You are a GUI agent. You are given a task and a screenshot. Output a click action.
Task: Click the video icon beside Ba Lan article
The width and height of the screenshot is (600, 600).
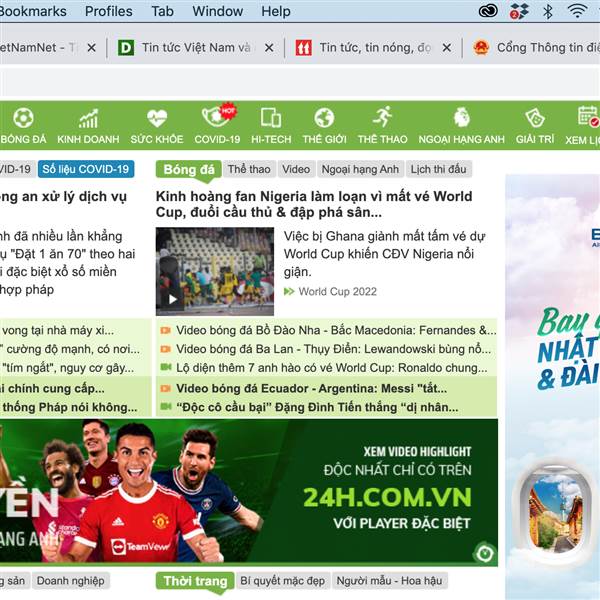point(166,349)
